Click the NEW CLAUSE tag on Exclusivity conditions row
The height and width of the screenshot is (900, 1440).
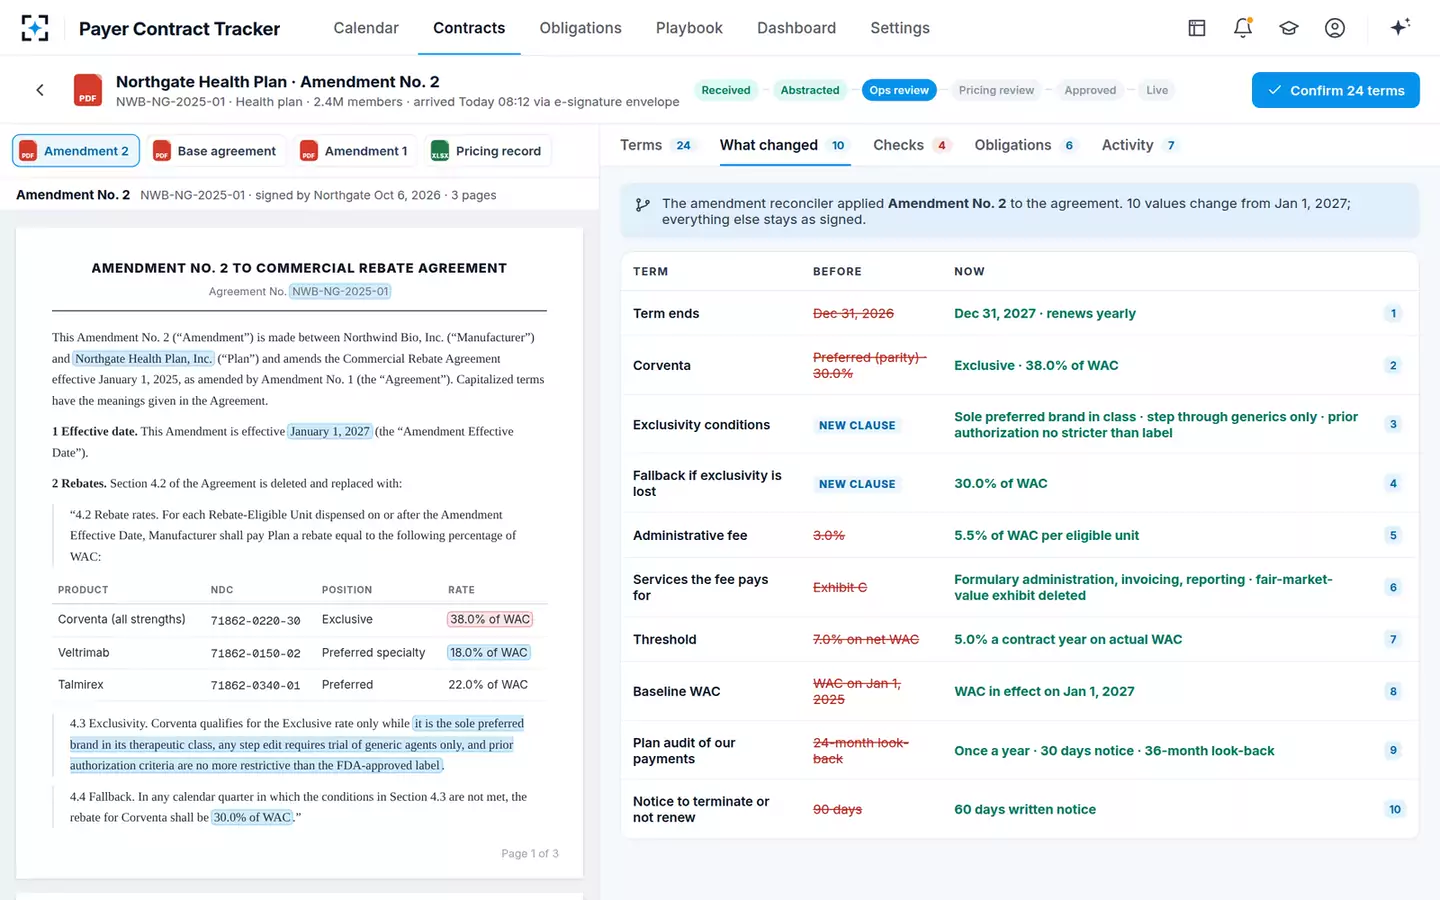click(x=857, y=425)
